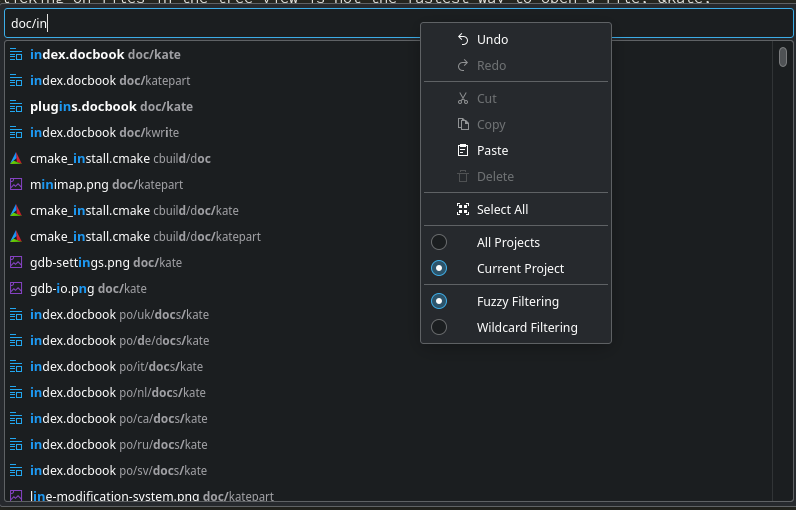Click the Undo icon in context menu
Image resolution: width=796 pixels, height=510 pixels.
(462, 39)
